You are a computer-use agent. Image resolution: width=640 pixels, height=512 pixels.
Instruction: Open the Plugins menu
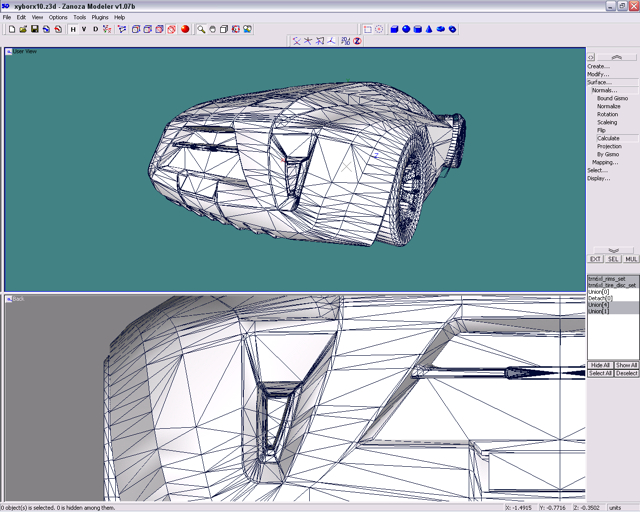pyautogui.click(x=100, y=17)
